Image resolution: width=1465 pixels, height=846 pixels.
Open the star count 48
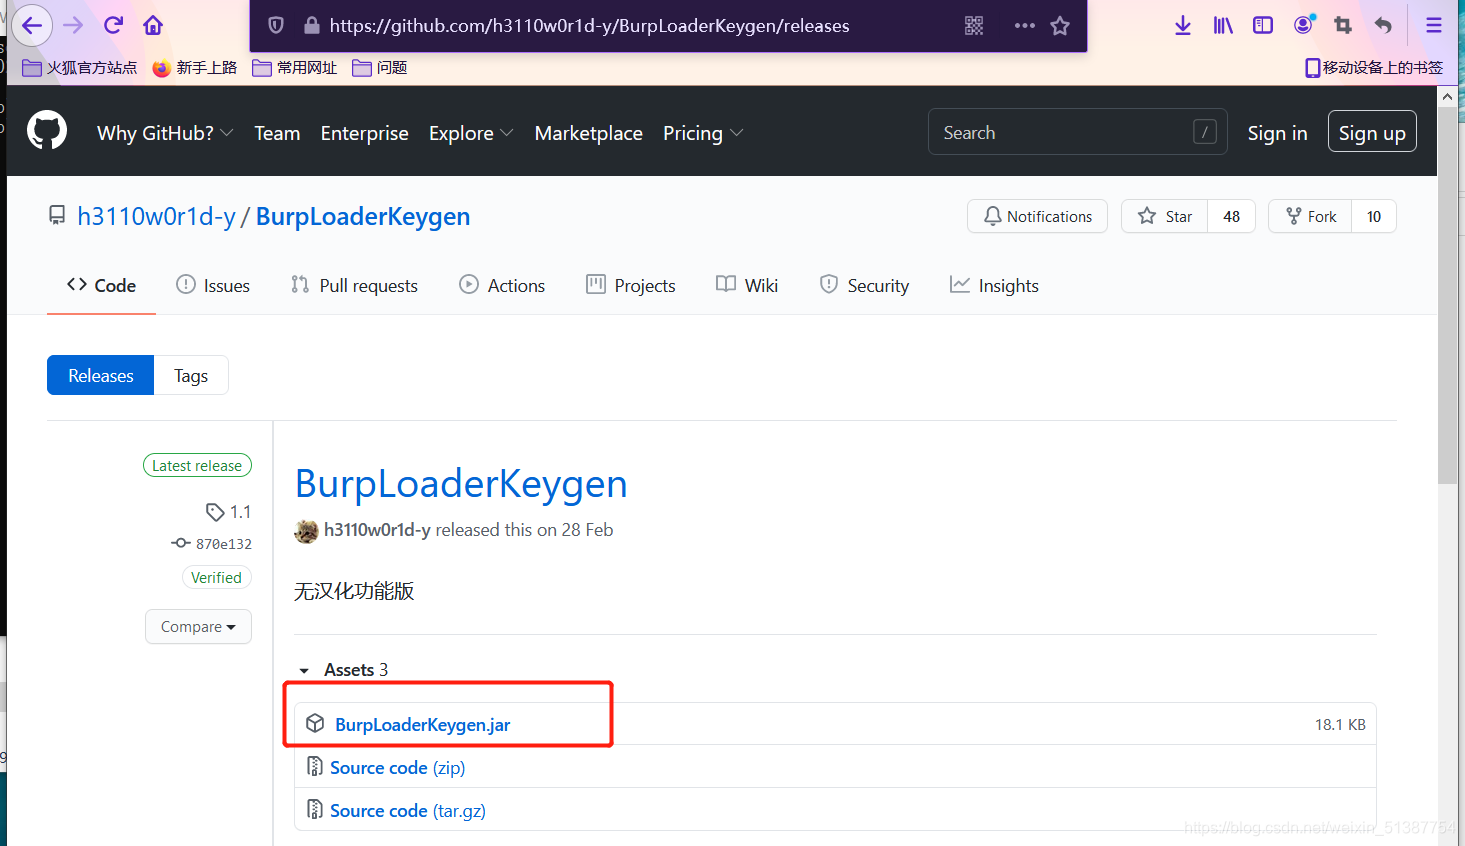click(x=1232, y=216)
